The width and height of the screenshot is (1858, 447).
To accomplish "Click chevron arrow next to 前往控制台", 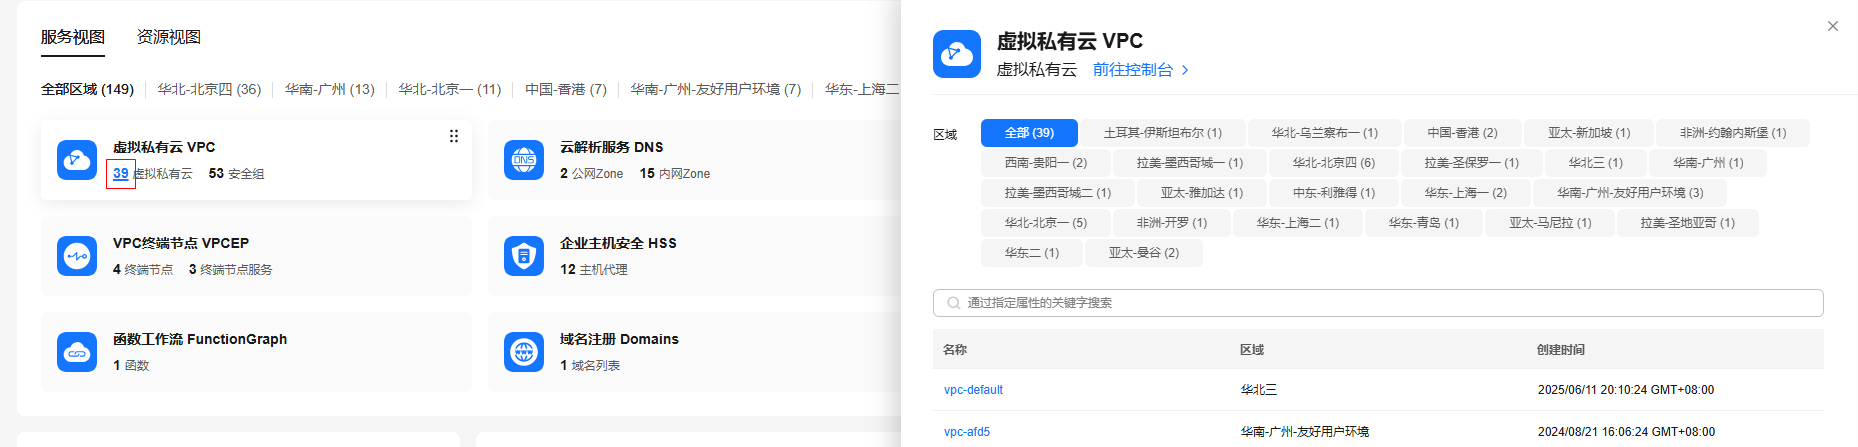I will click(x=1185, y=70).
